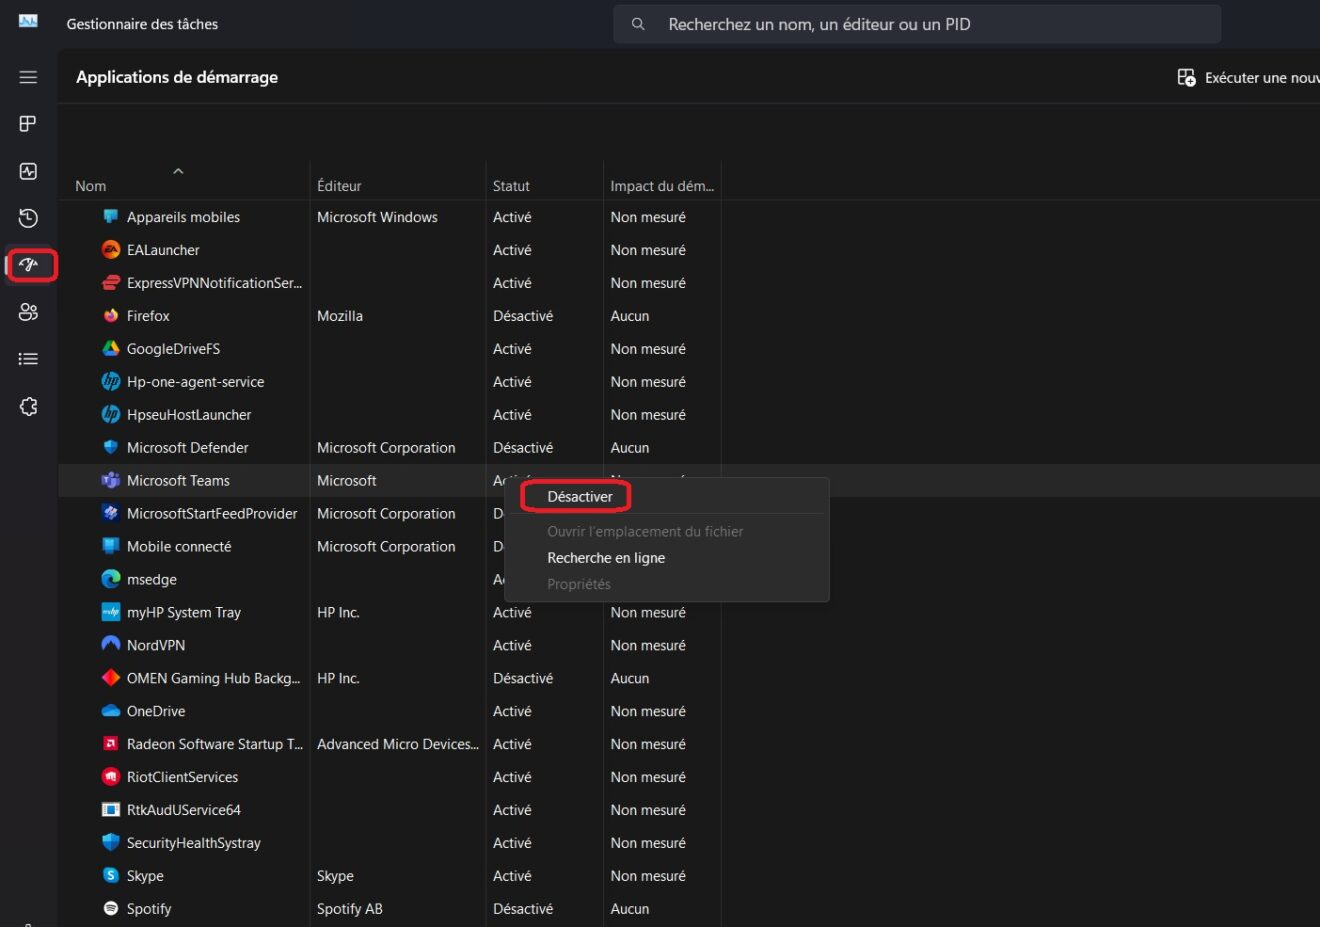The width and height of the screenshot is (1320, 927).
Task: Click Spotify AB publisher cell
Action: click(x=350, y=909)
